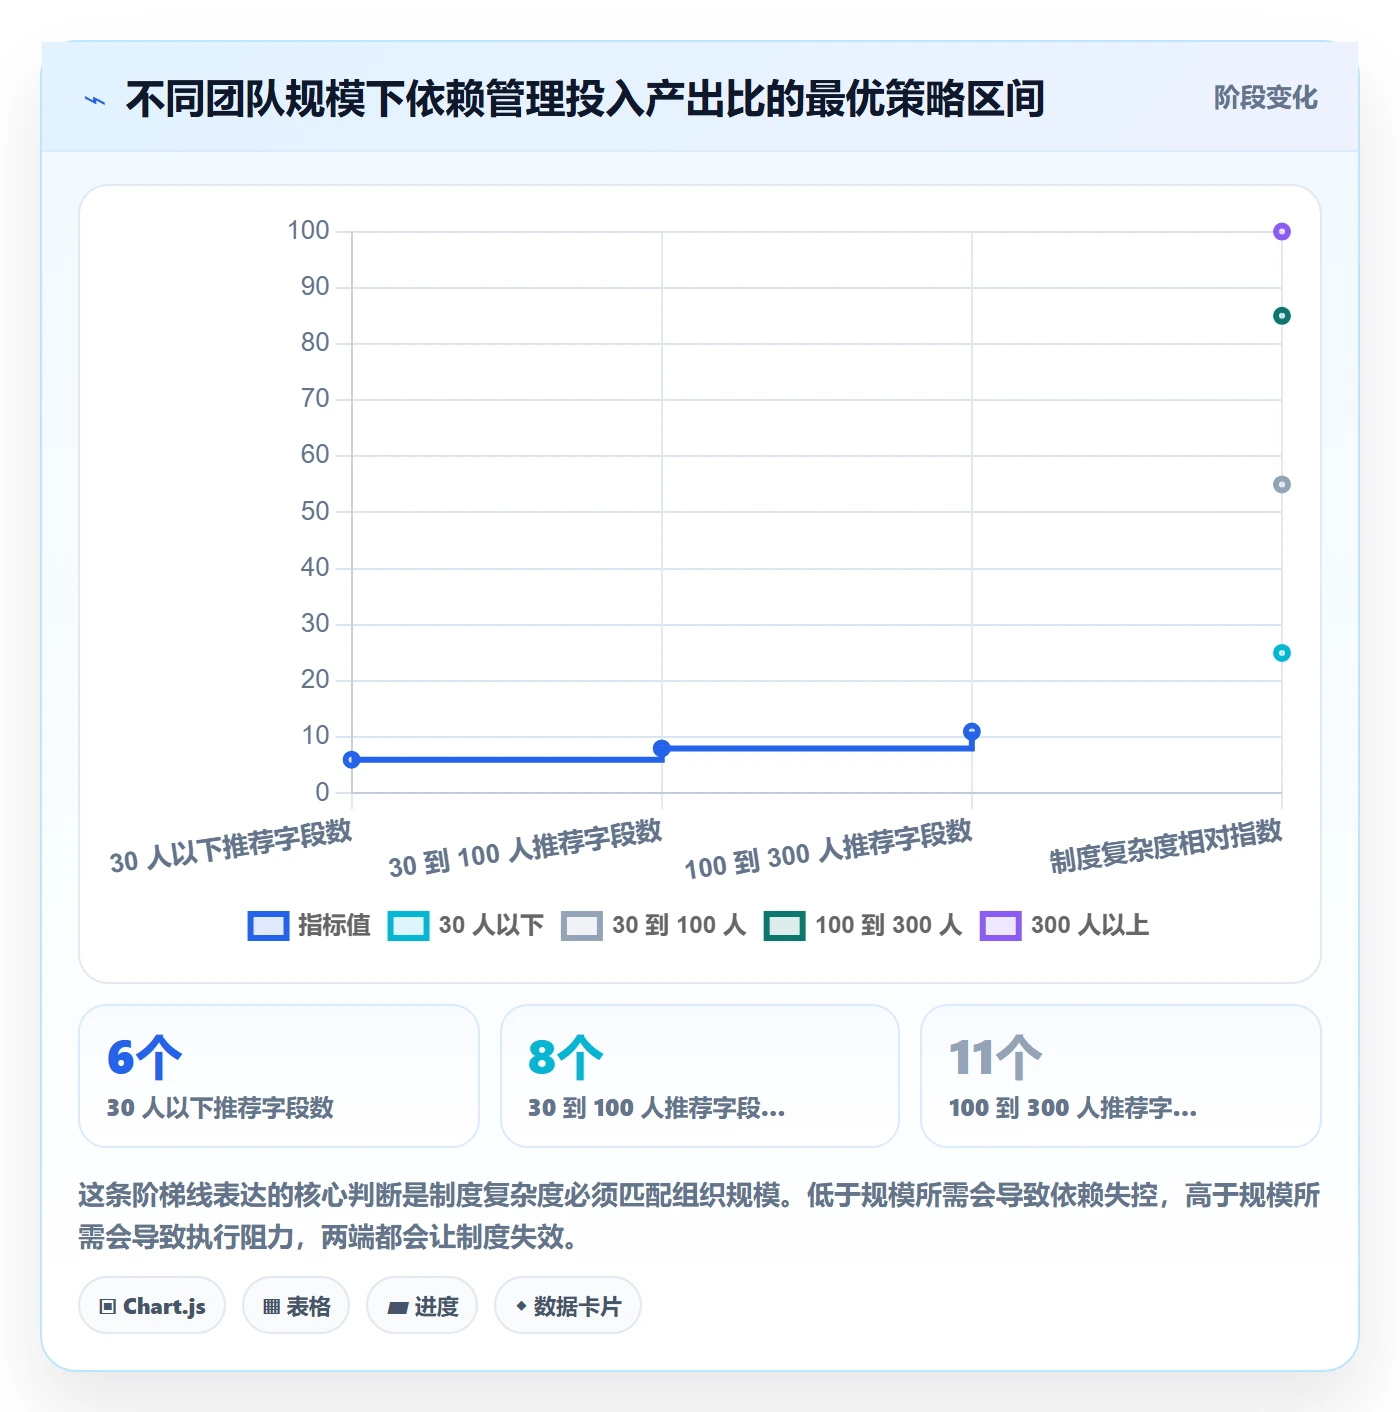
Task: Click the x-axis label 30 人以下推荐字段数
Action: [x=231, y=847]
